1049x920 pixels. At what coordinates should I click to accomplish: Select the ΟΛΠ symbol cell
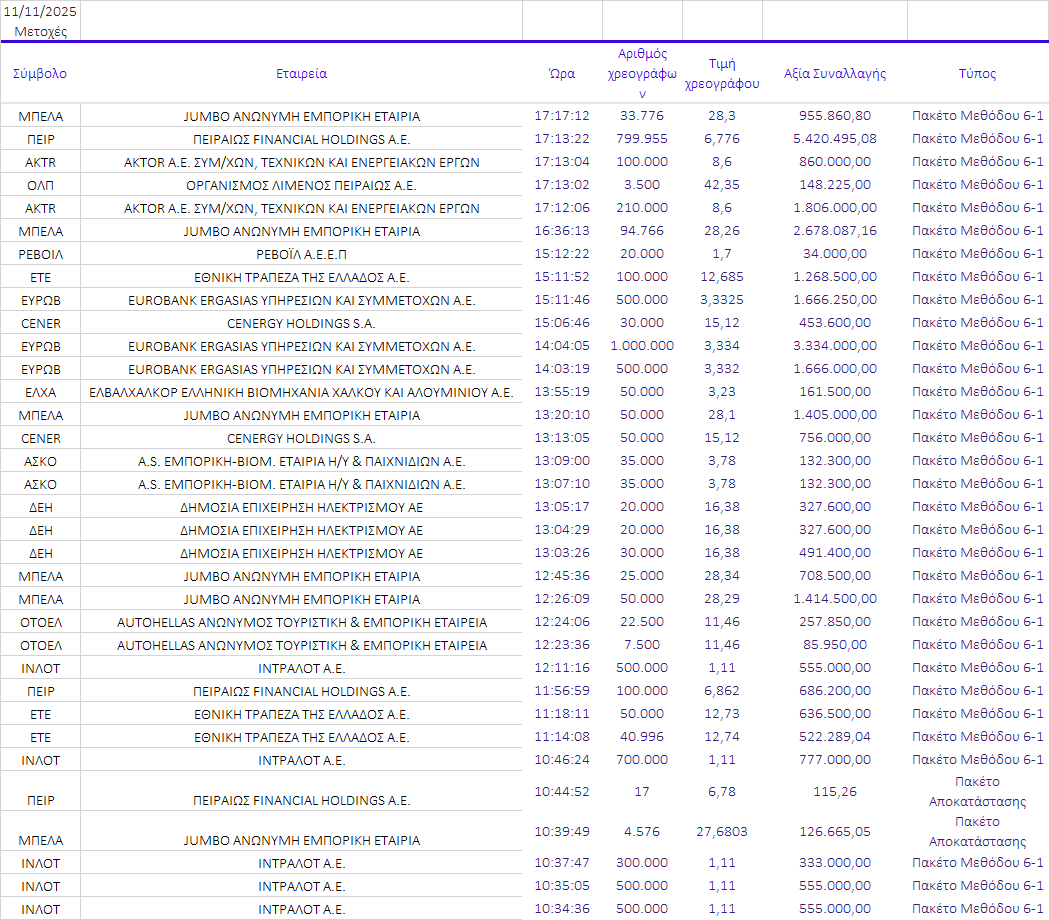pyautogui.click(x=40, y=185)
